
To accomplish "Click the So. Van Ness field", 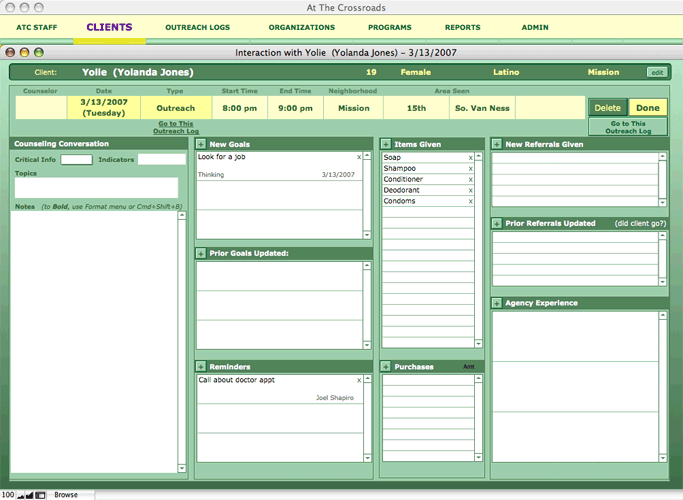I will coord(482,108).
